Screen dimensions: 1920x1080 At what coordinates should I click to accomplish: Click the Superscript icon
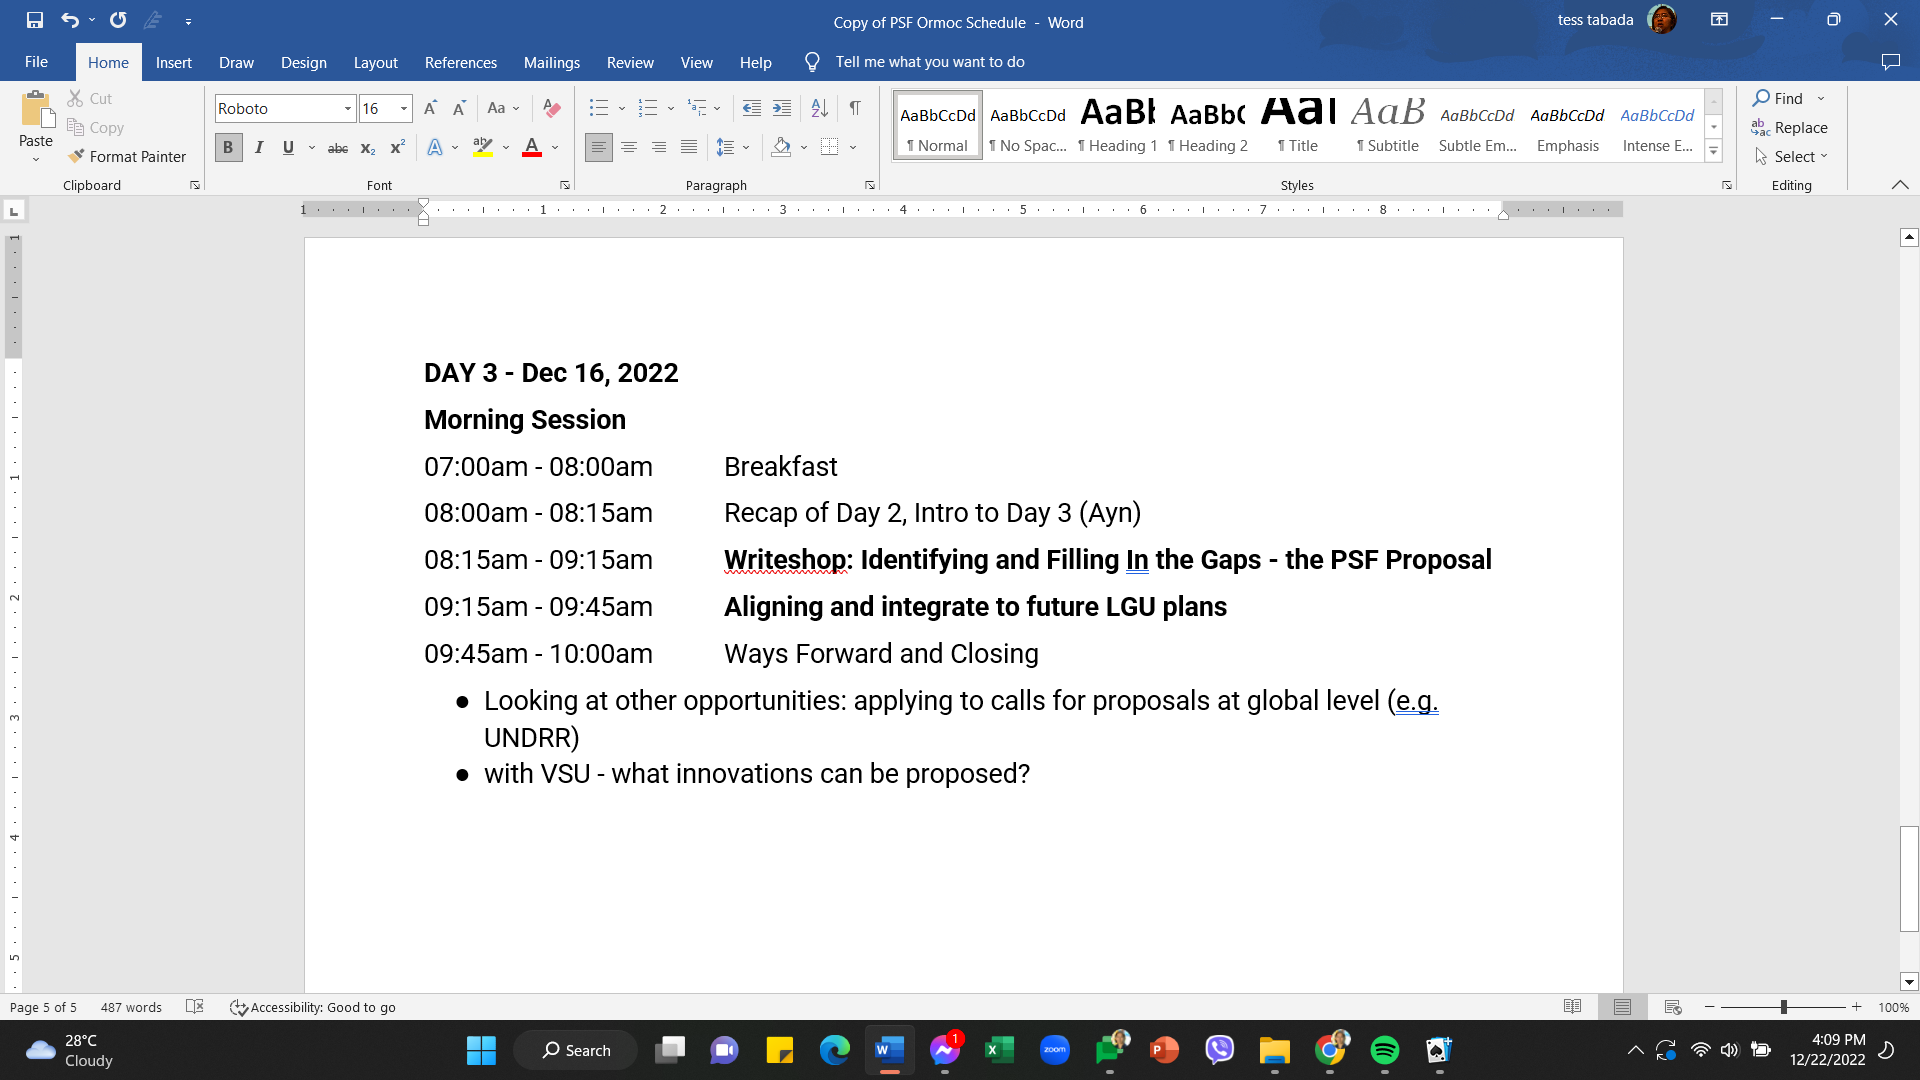(397, 148)
